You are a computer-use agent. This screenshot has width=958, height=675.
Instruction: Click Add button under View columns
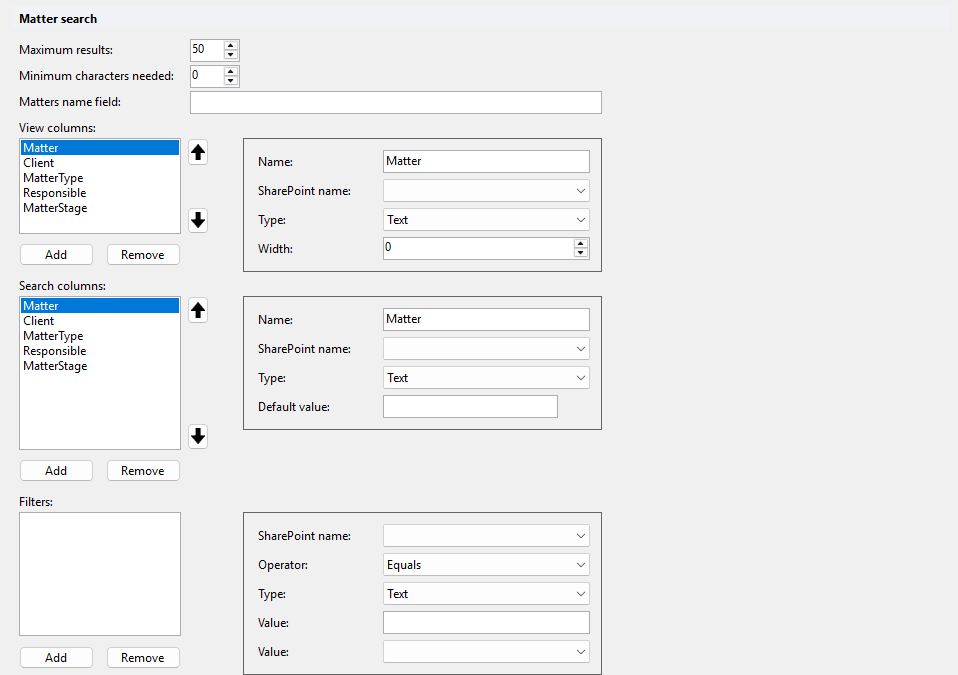56,255
